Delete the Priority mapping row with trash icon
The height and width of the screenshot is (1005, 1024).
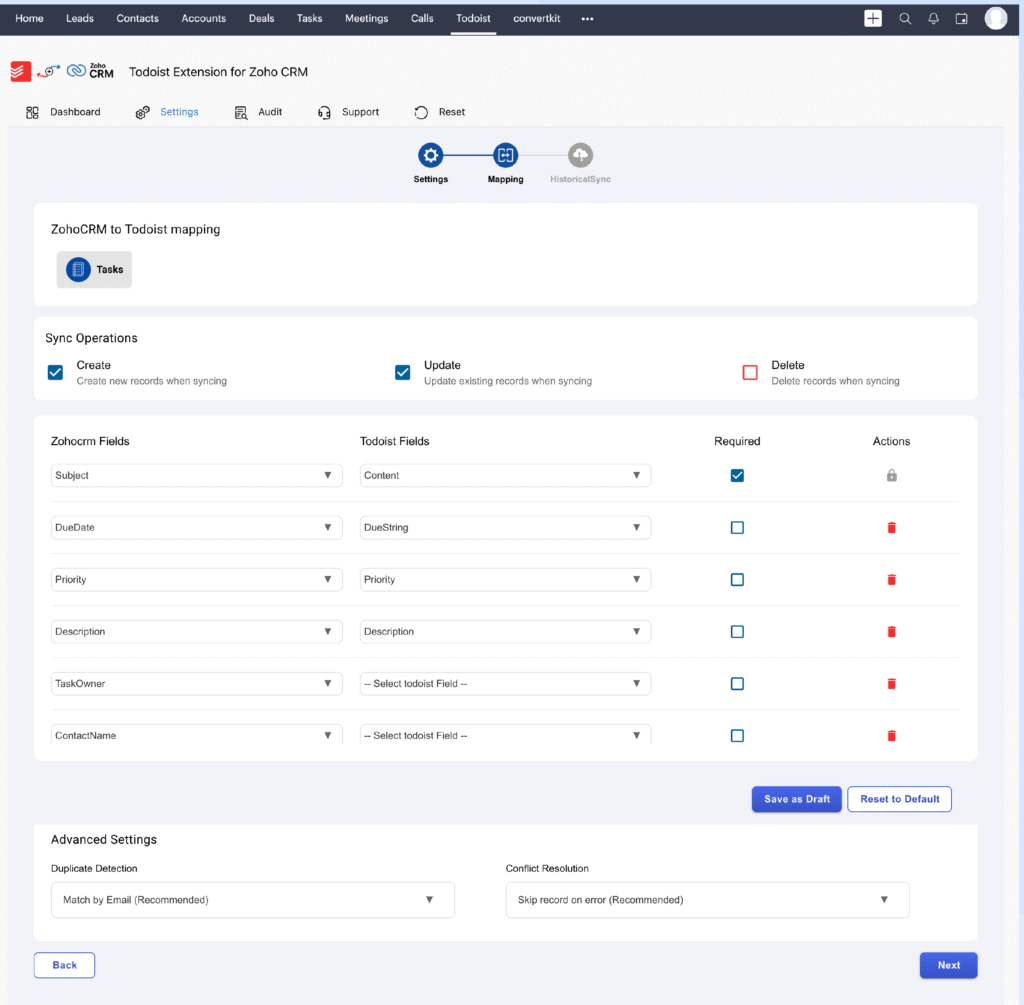(891, 579)
